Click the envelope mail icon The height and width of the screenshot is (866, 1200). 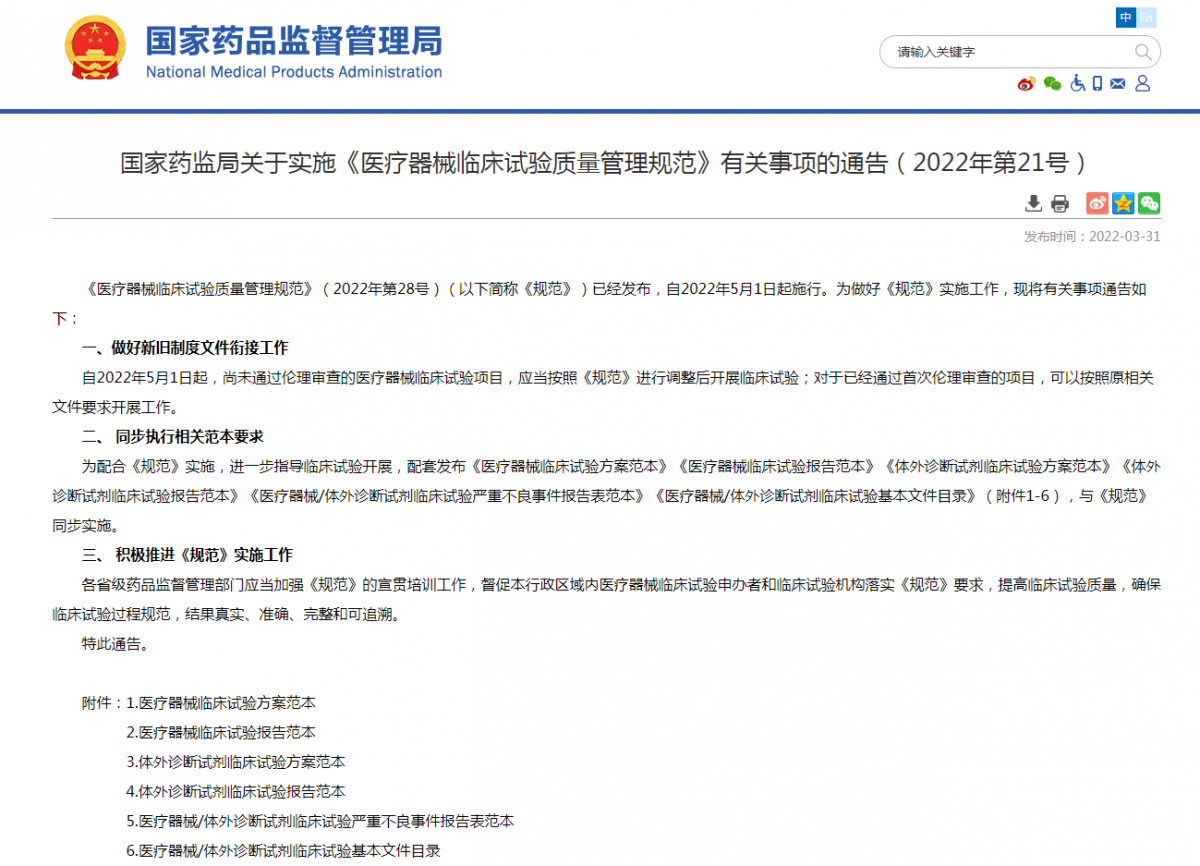[x=1118, y=84]
